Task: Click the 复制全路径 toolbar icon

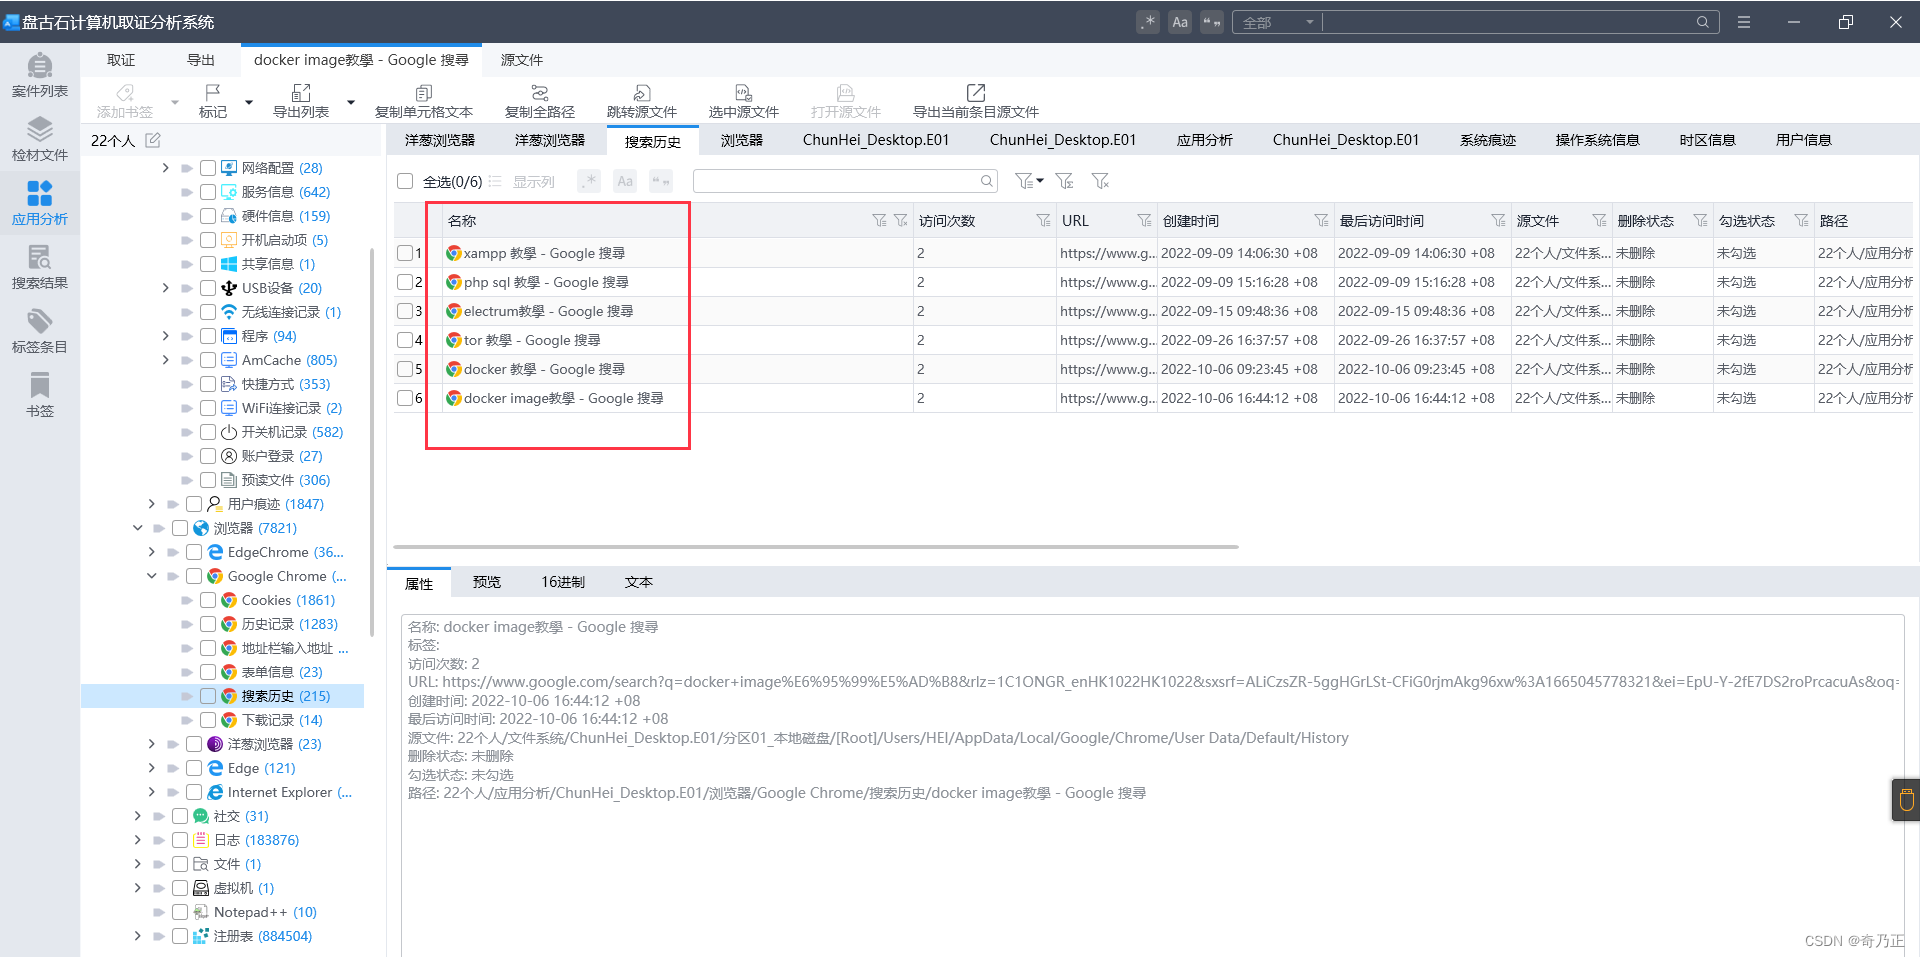Action: [x=540, y=92]
